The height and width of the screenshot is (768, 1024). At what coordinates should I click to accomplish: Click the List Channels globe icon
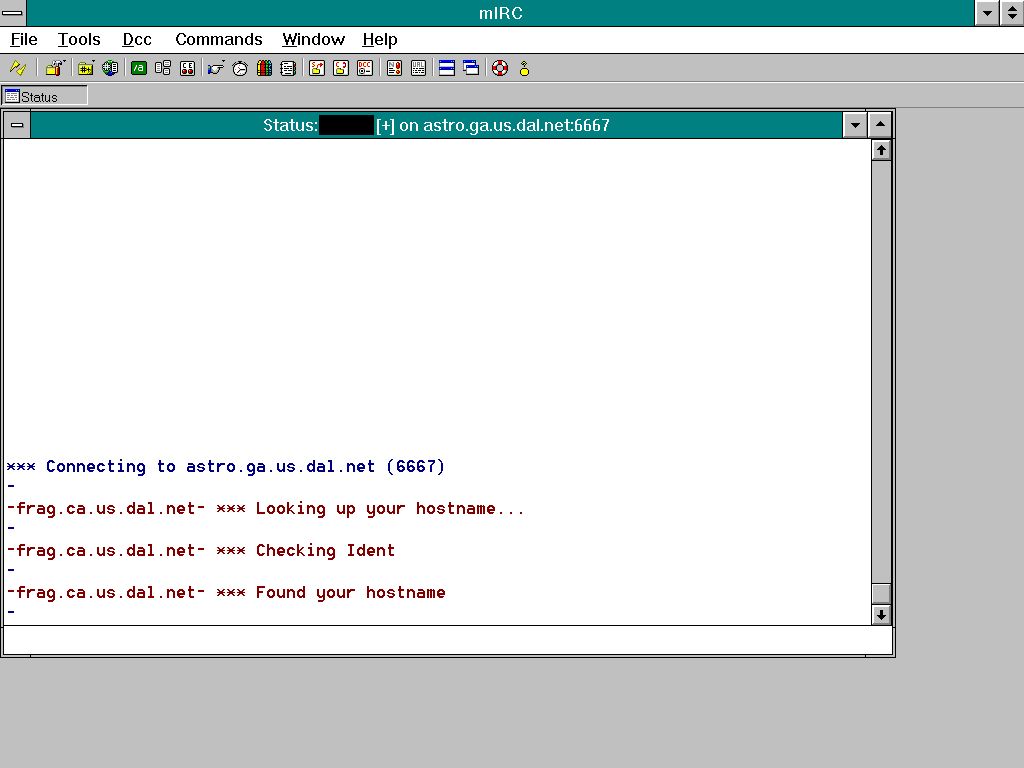[x=110, y=68]
